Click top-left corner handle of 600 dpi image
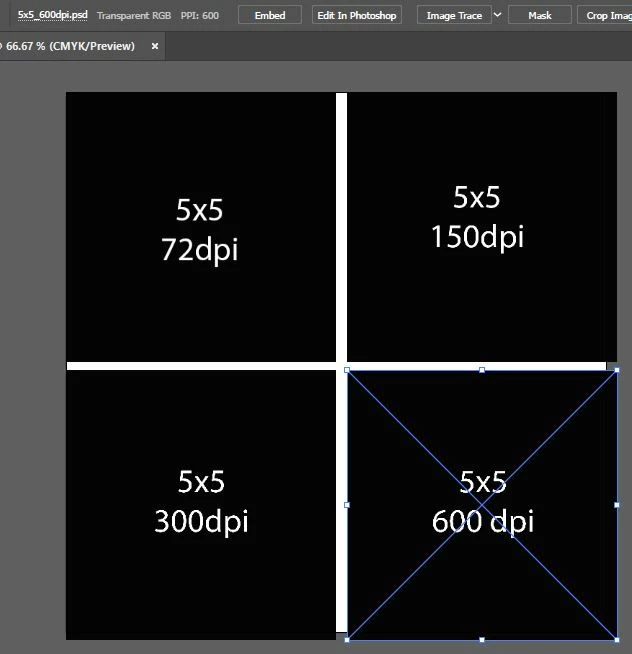 point(347,370)
